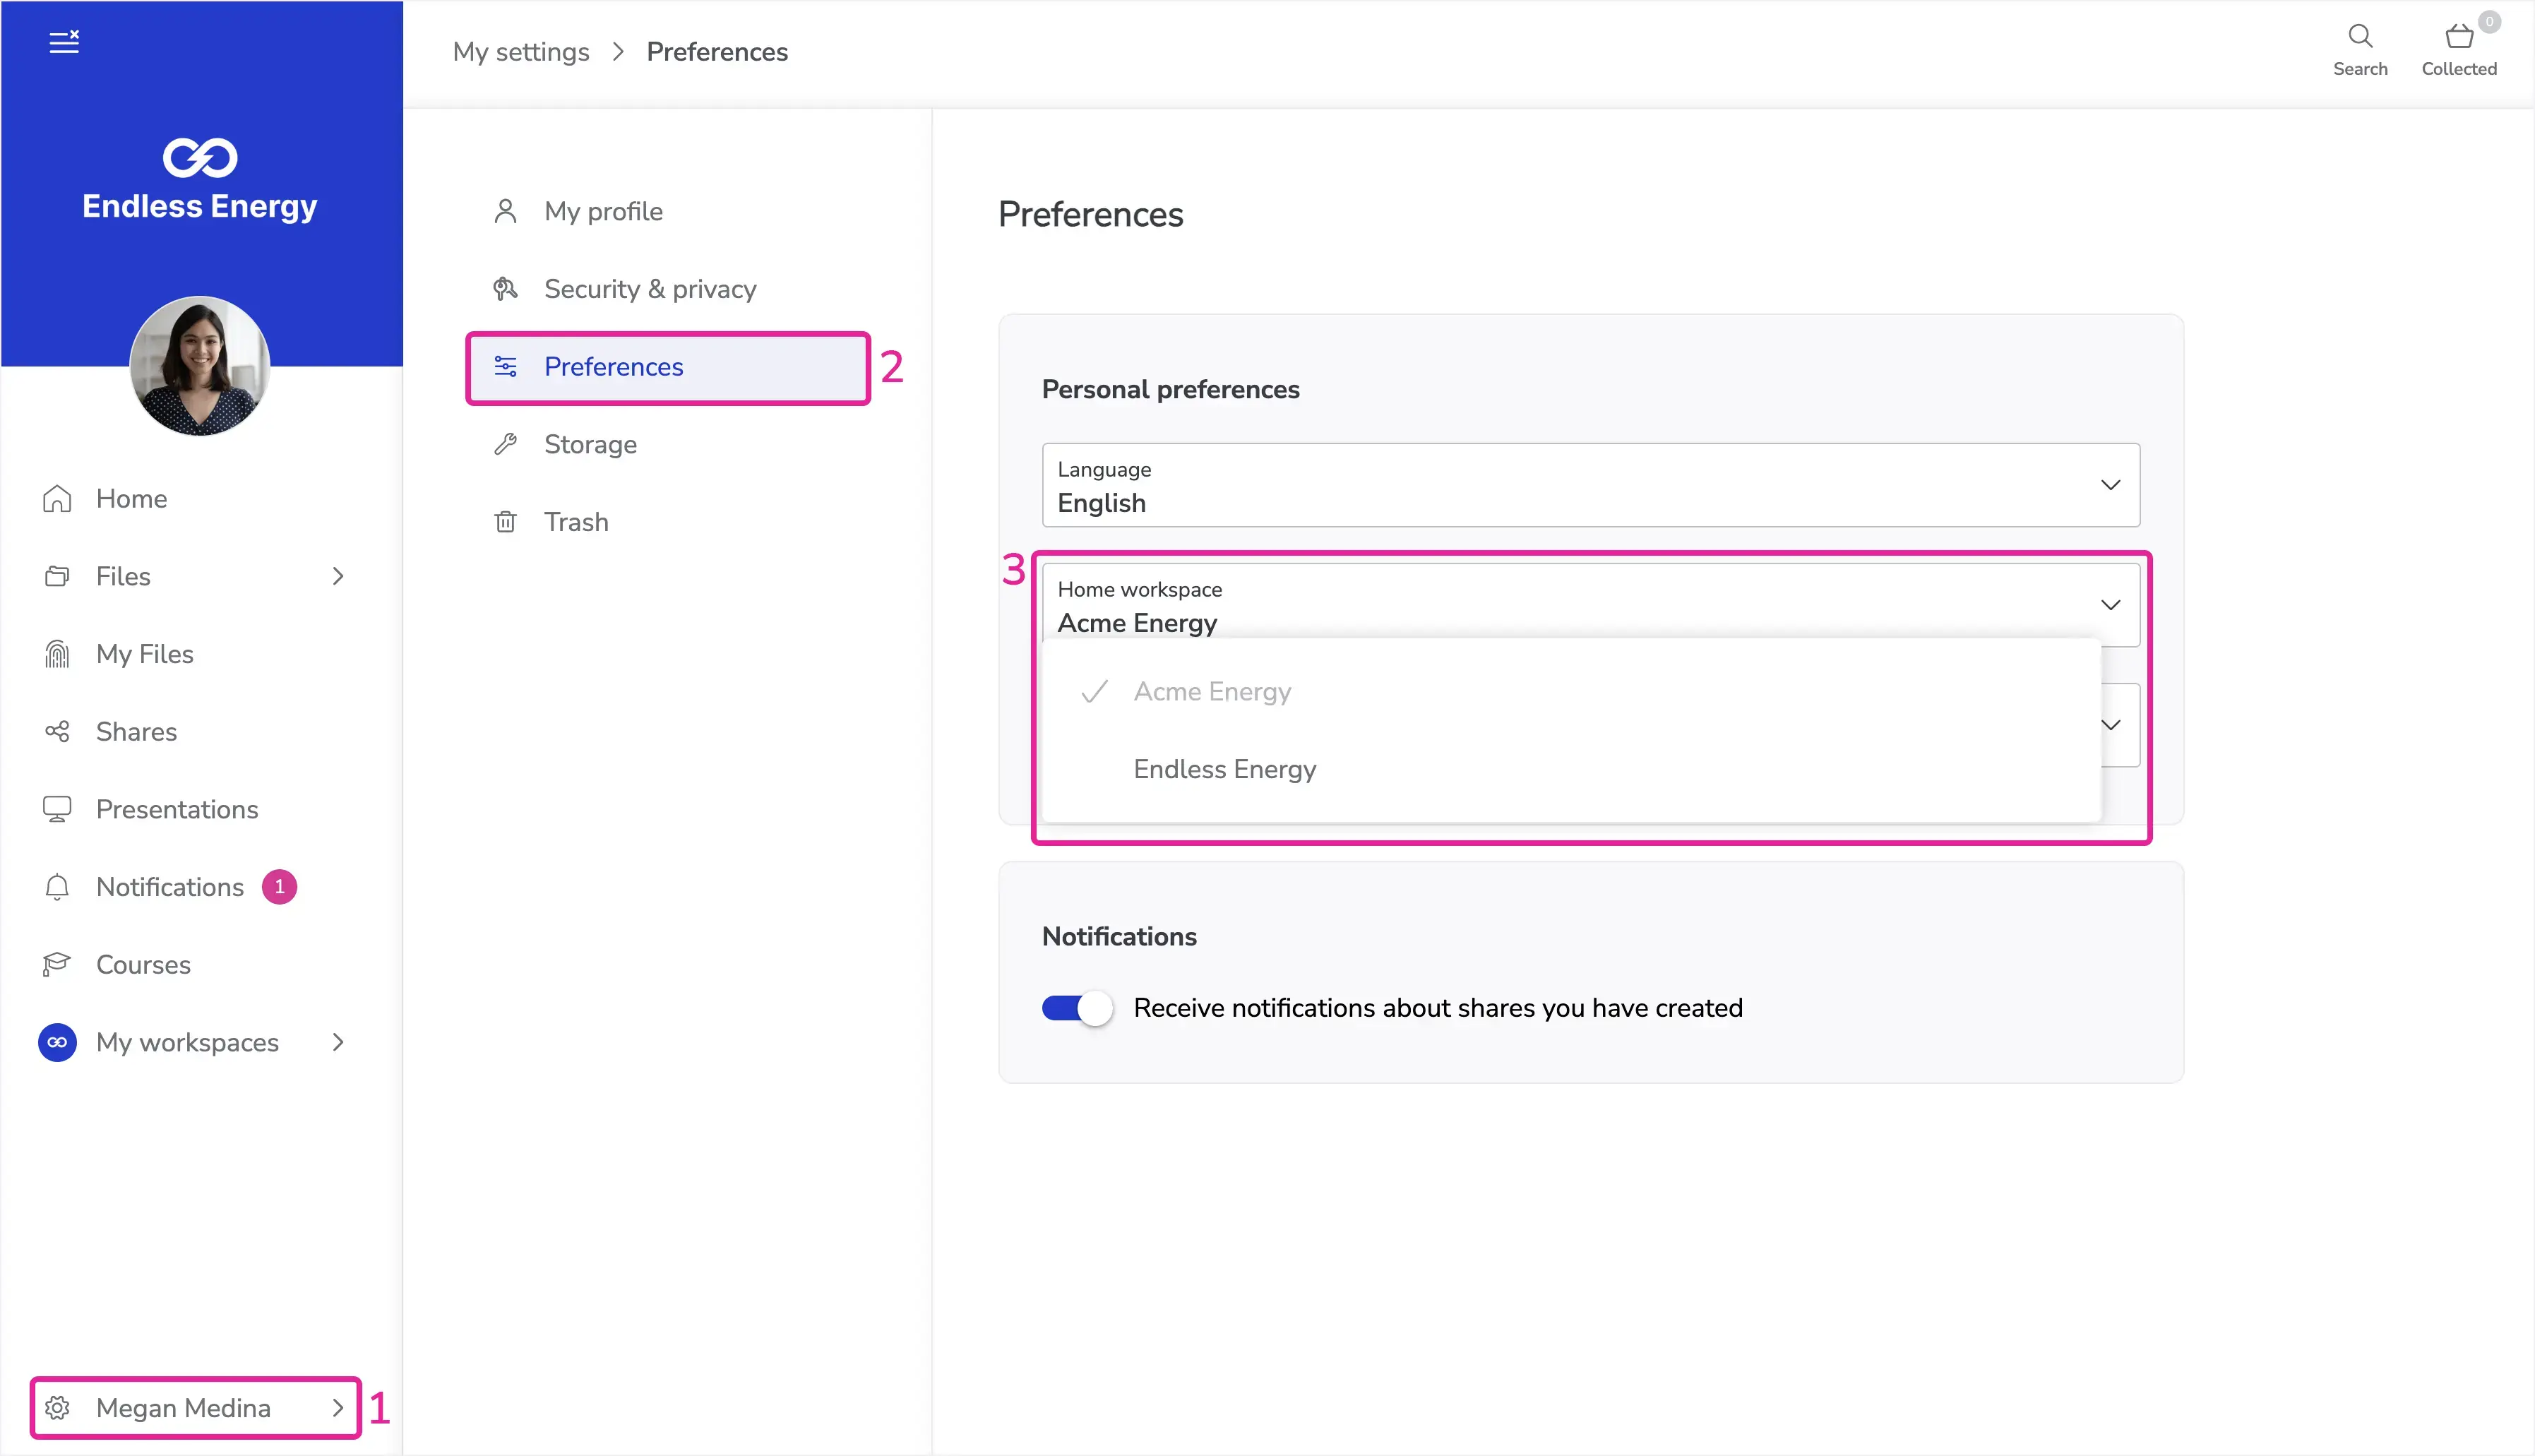Expand the My workspaces chevron

(338, 1042)
